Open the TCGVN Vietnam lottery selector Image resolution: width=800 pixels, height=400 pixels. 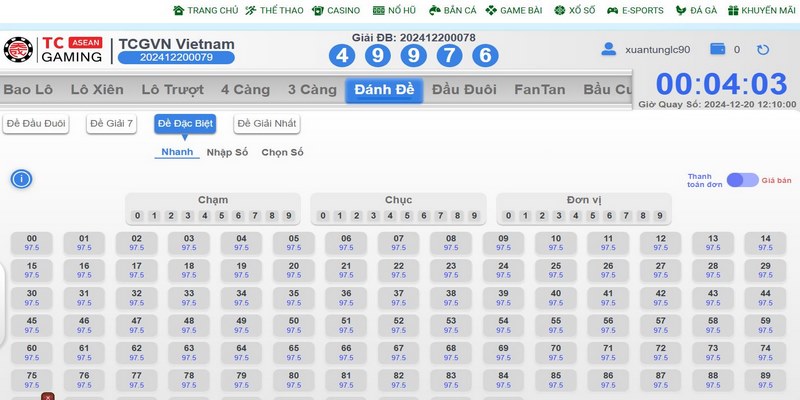click(176, 44)
